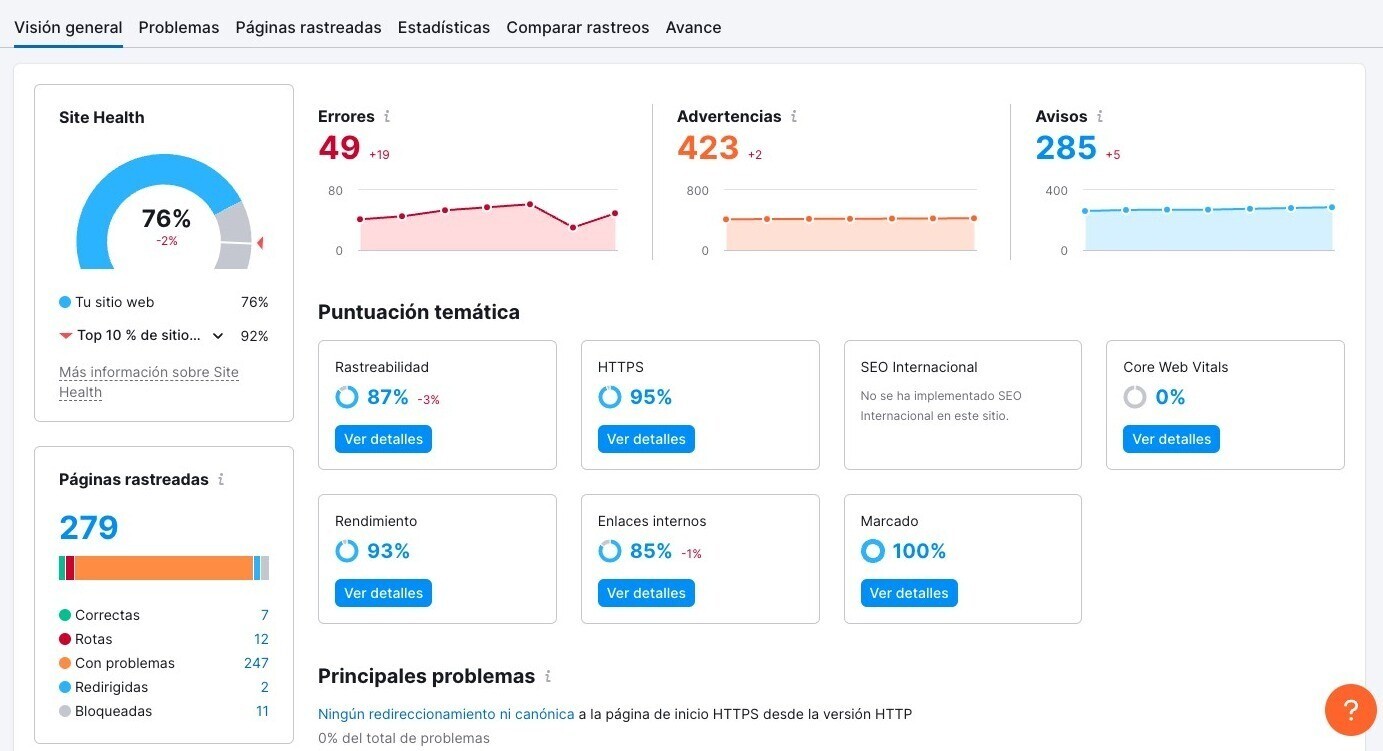Click the Con problemas count 247
Image resolution: width=1383 pixels, height=751 pixels.
(x=256, y=663)
